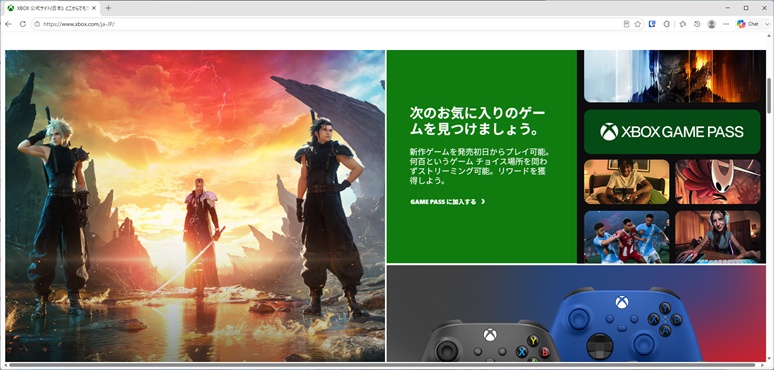Screen dimensions: 774x370
Task: Open browser History icon
Action: (x=697, y=24)
